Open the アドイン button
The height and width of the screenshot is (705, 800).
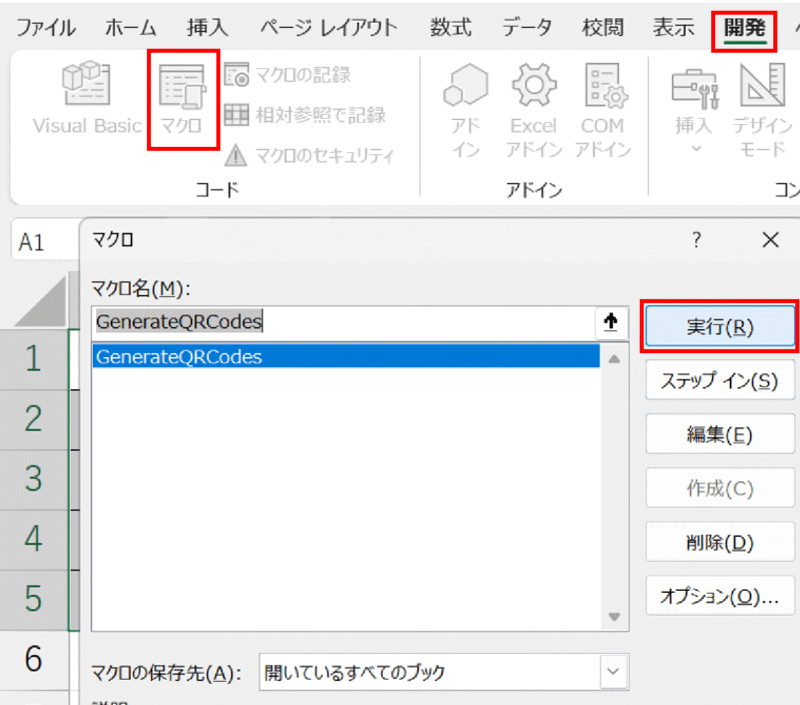coord(465,110)
